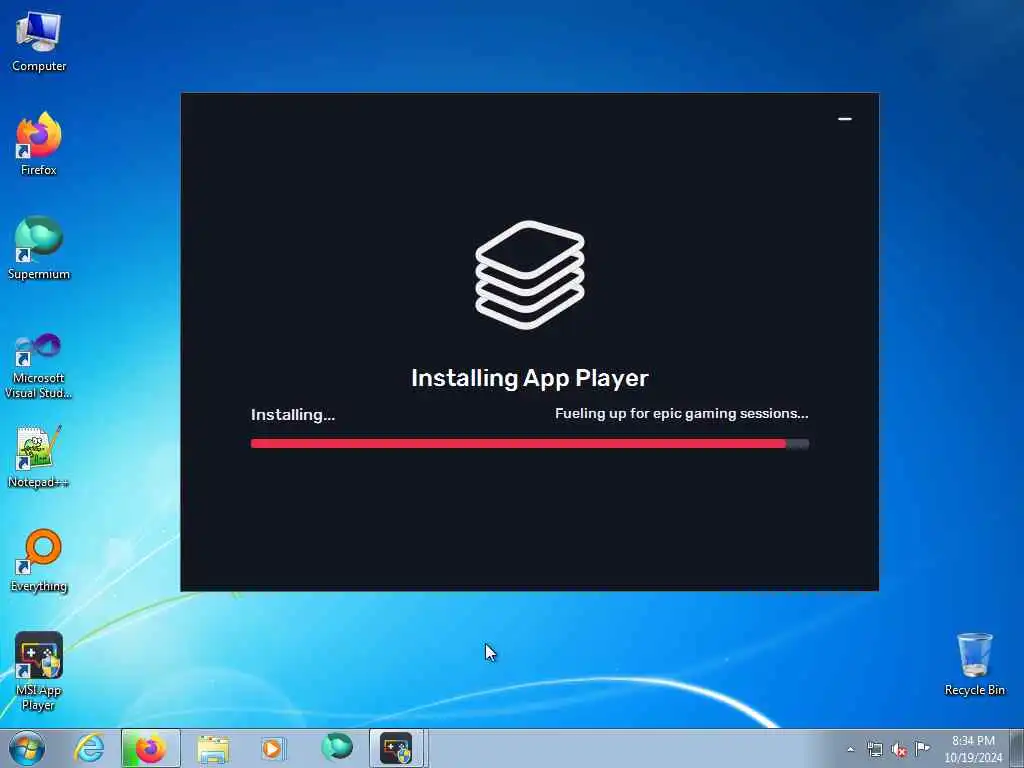Image resolution: width=1024 pixels, height=768 pixels.
Task: Click 'Fueling up for epic gaming sessions...' text
Action: coord(682,413)
